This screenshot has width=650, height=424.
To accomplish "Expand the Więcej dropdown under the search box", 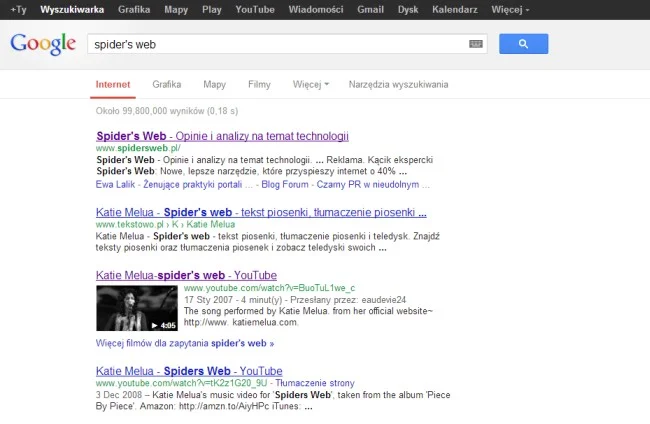I will pyautogui.click(x=311, y=85).
